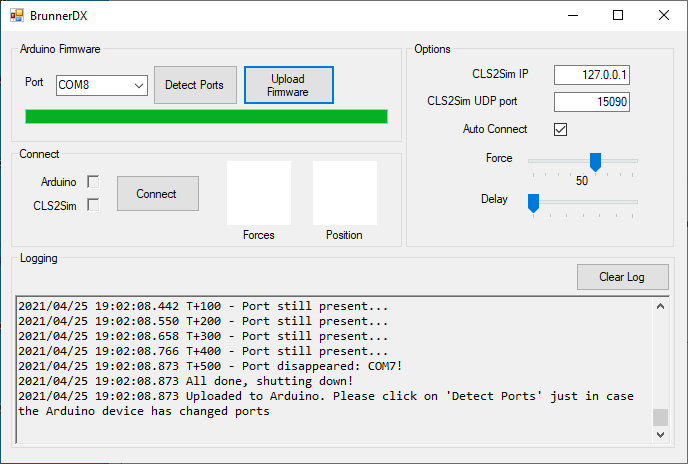Click the BrunnerDX app icon in title bar
This screenshot has width=688, height=464.
pyautogui.click(x=17, y=15)
